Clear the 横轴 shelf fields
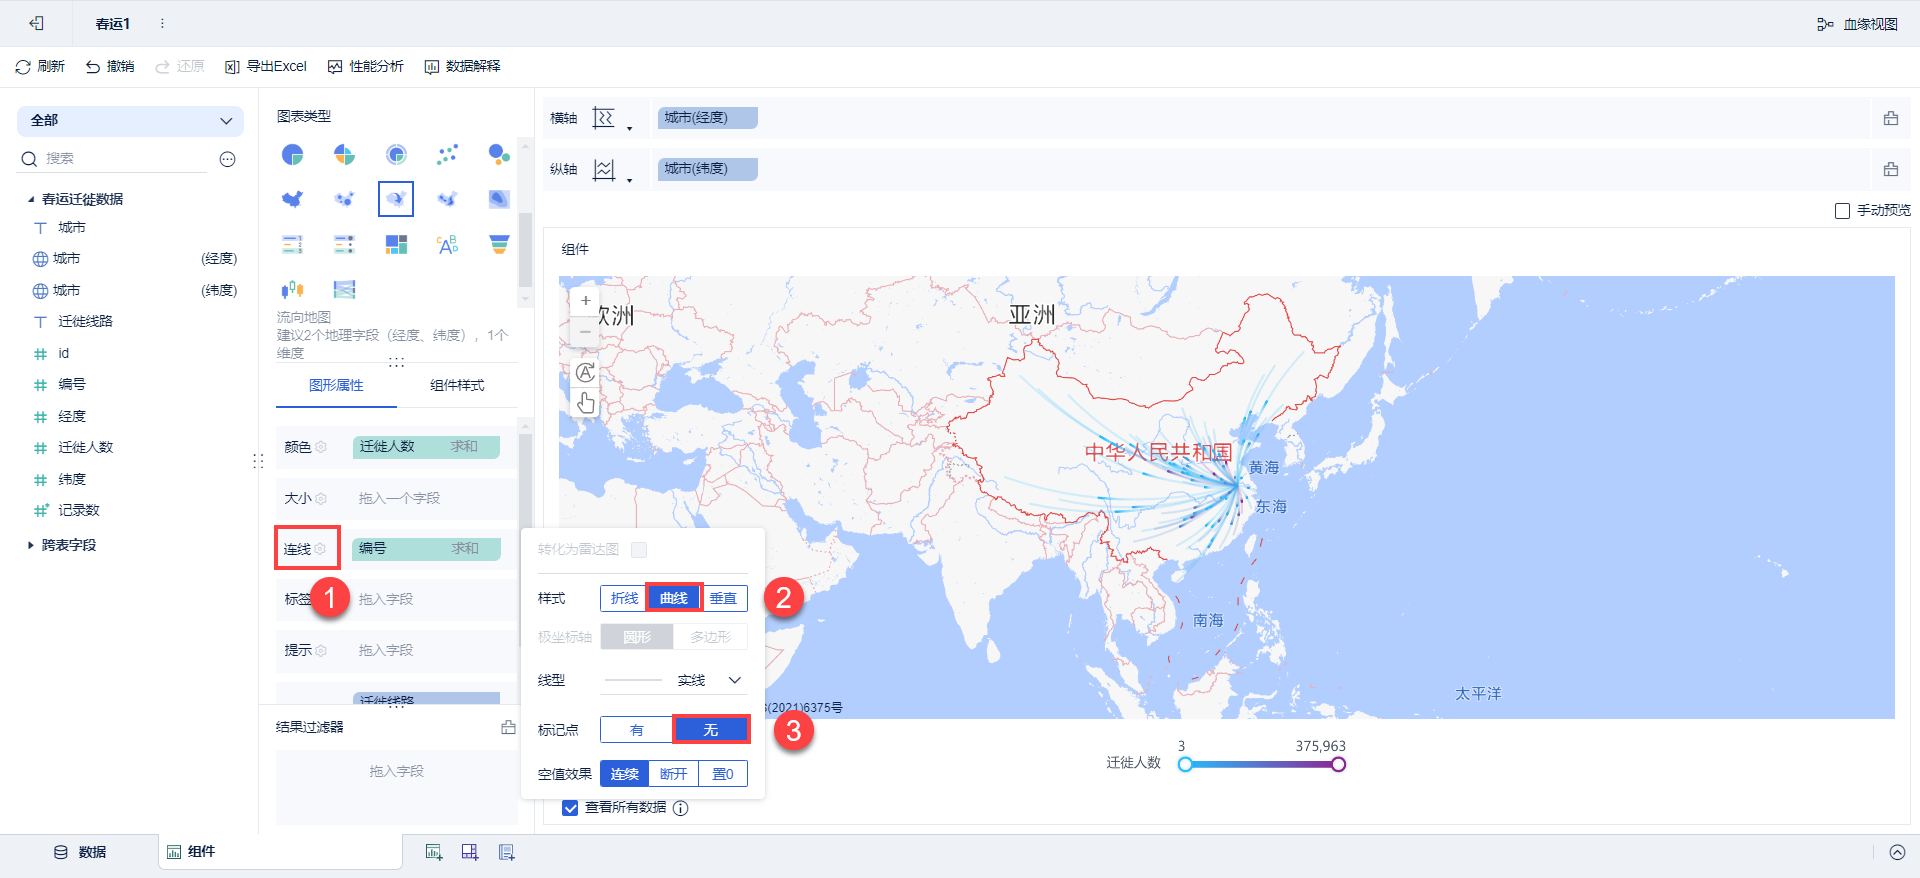This screenshot has width=1920, height=878. (1891, 118)
